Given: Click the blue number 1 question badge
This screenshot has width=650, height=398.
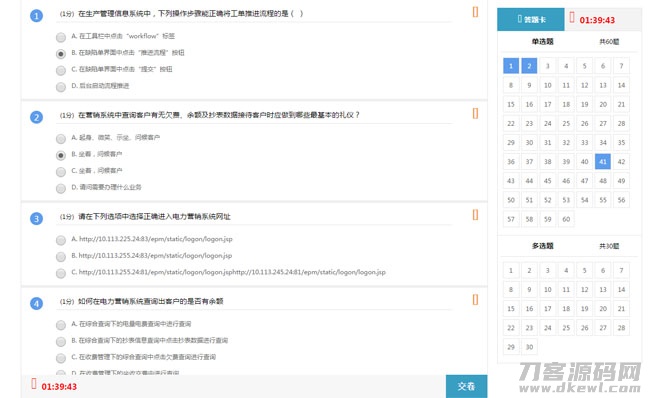Looking at the screenshot, I should 36,16.
